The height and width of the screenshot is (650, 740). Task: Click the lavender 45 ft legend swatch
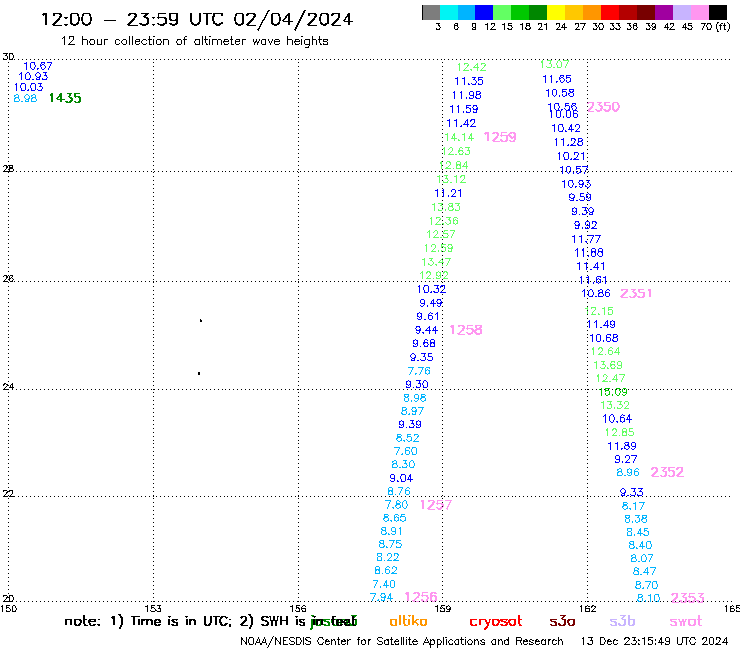pyautogui.click(x=681, y=12)
